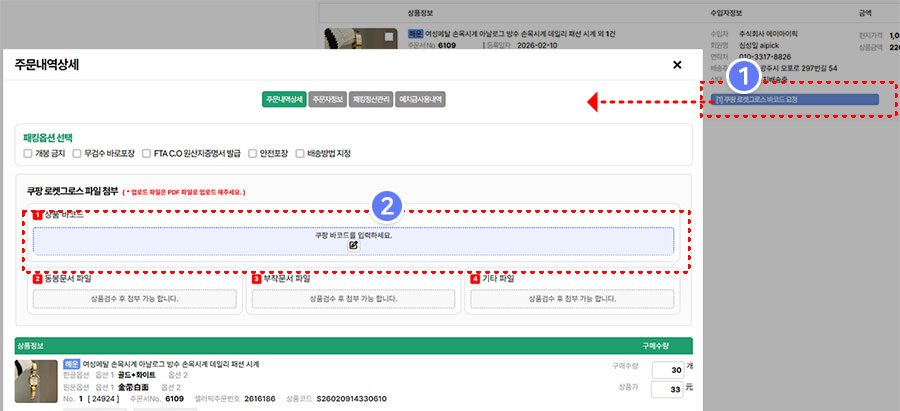Check the 무검수 바로포장 option

[85, 153]
